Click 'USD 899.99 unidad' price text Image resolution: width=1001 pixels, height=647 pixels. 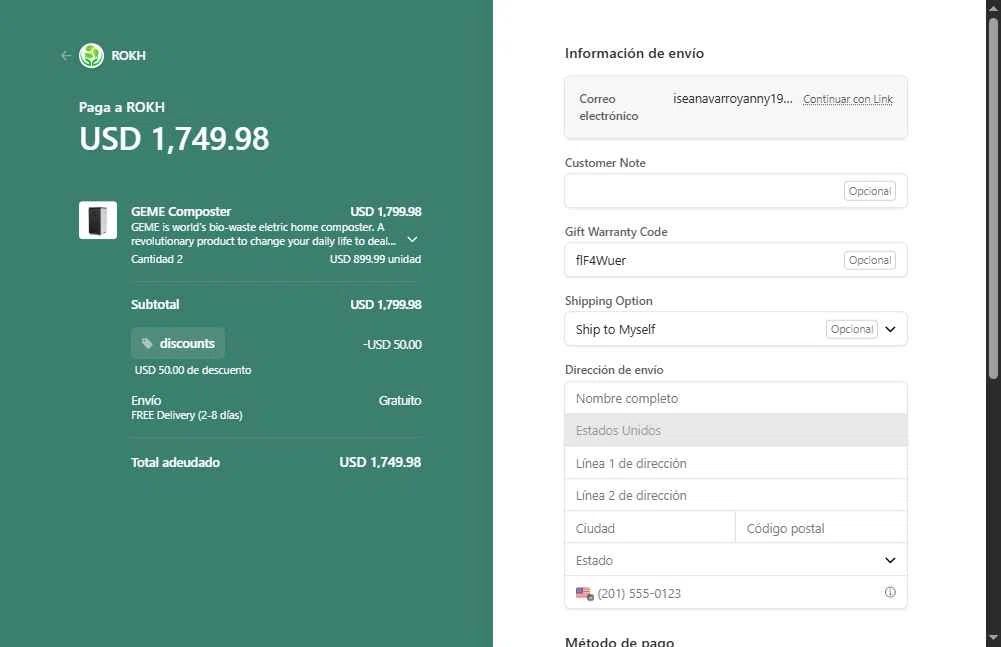pyautogui.click(x=375, y=259)
